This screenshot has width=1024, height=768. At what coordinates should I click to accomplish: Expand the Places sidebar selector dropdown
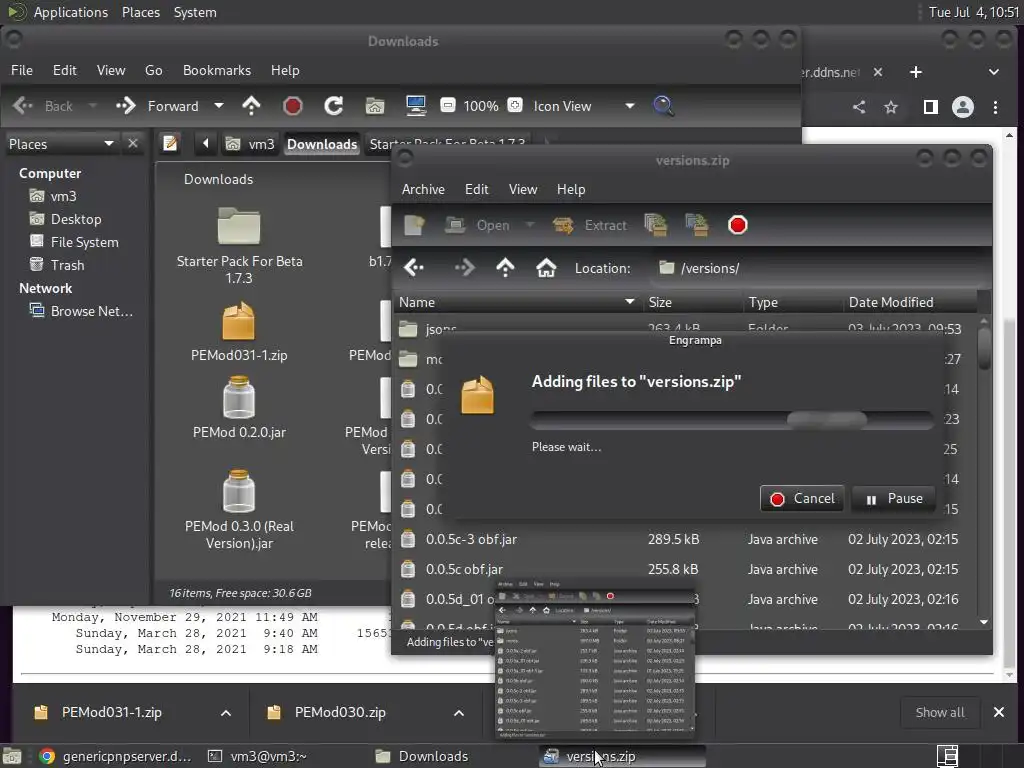(x=109, y=144)
